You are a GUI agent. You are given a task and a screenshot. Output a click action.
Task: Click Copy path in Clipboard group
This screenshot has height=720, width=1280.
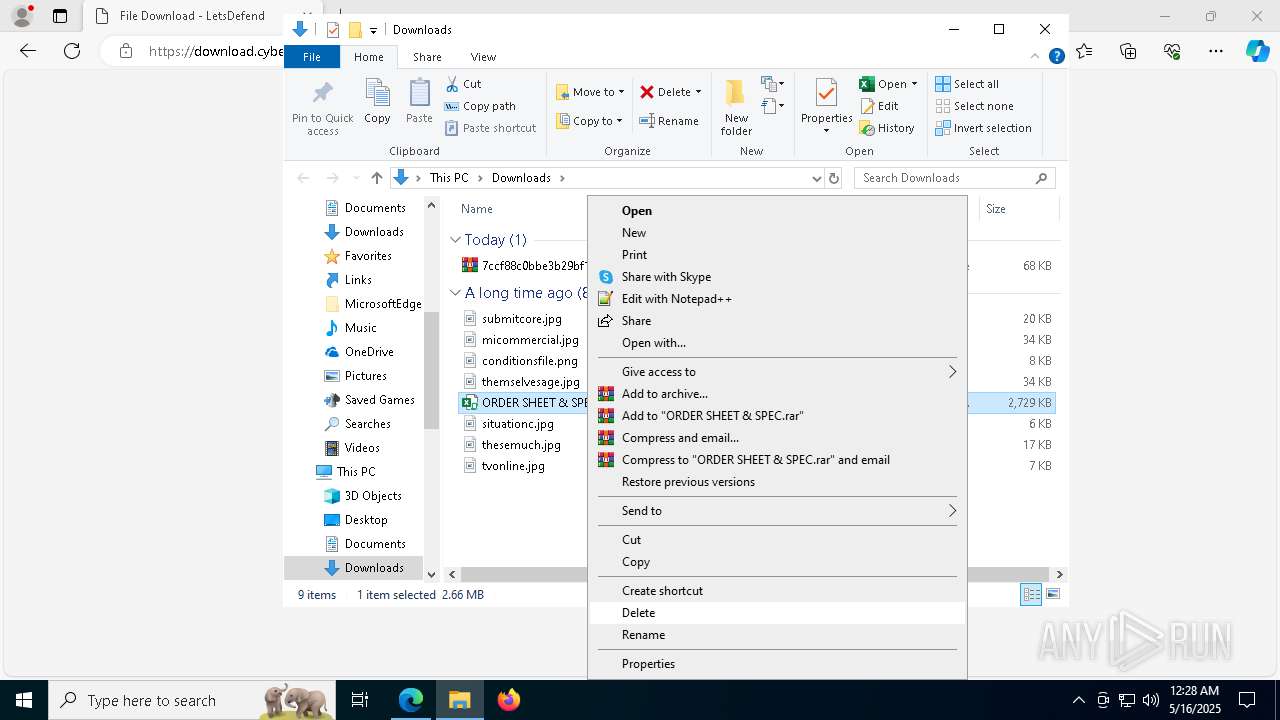pos(480,106)
